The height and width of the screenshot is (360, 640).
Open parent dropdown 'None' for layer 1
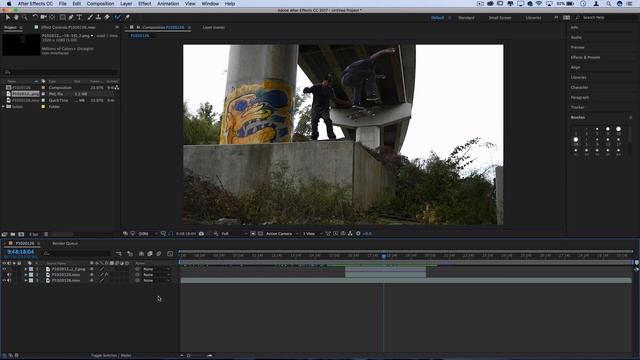point(156,269)
